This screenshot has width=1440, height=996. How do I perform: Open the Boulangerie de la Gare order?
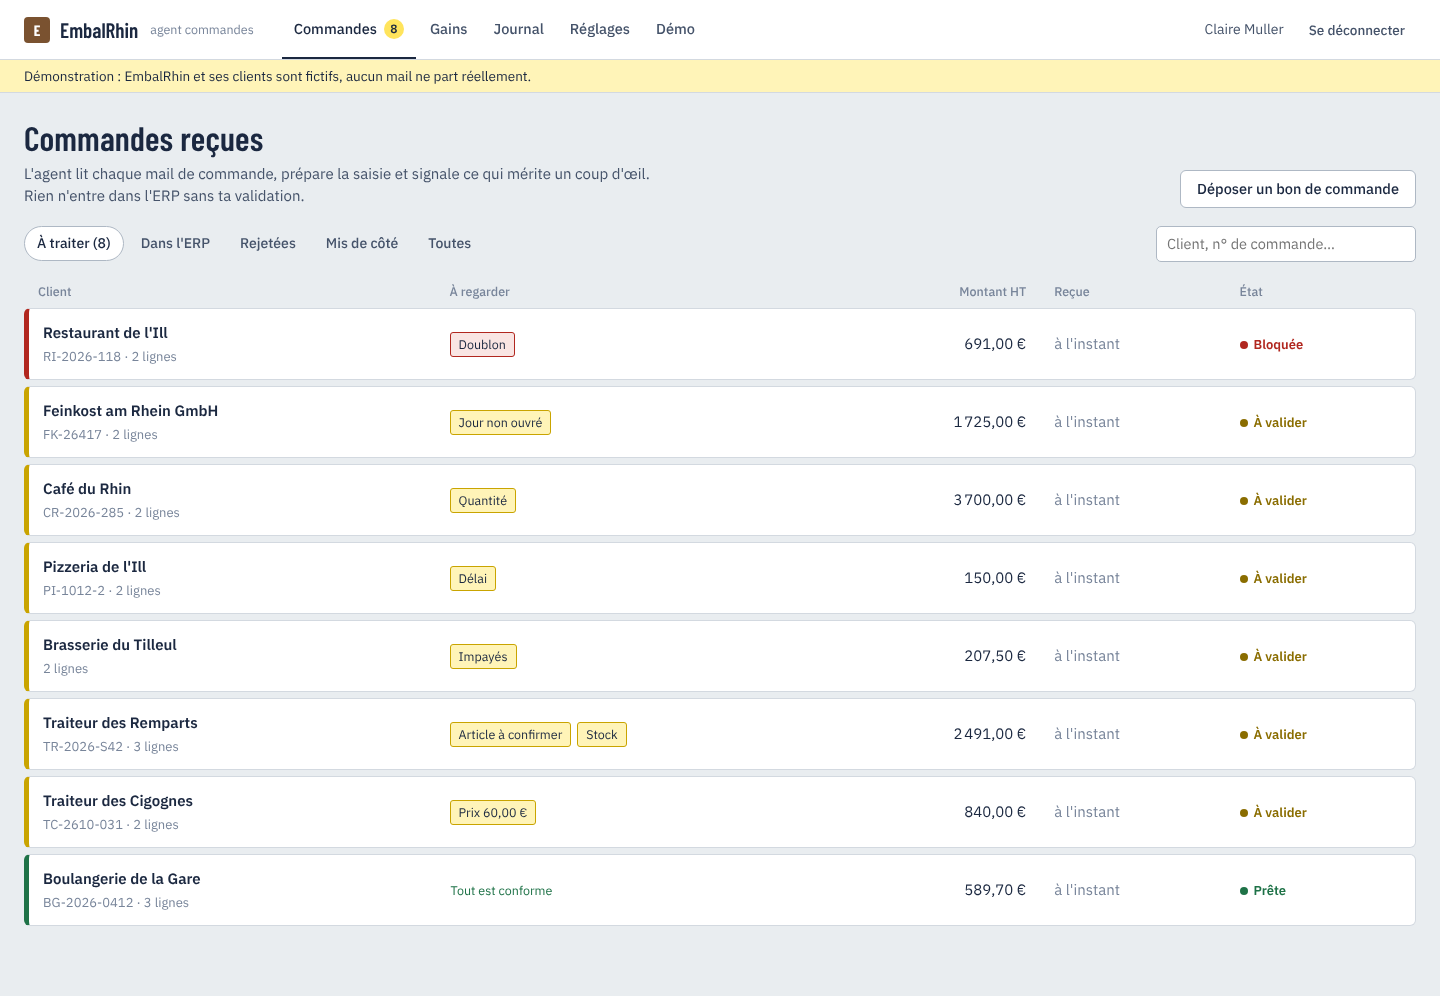pos(720,890)
